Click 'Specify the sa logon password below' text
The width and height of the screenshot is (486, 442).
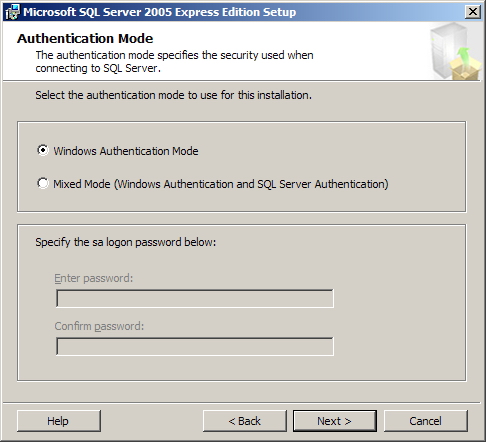coord(126,242)
